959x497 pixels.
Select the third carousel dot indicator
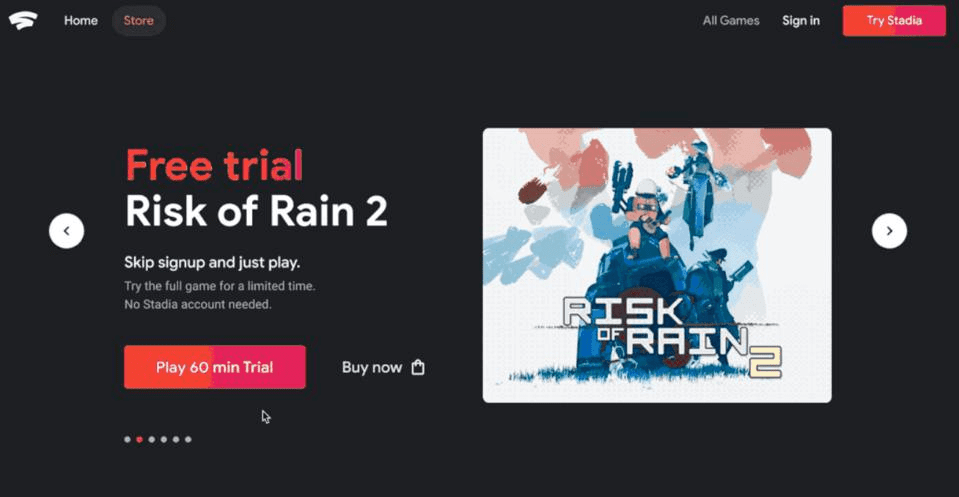[x=152, y=439]
